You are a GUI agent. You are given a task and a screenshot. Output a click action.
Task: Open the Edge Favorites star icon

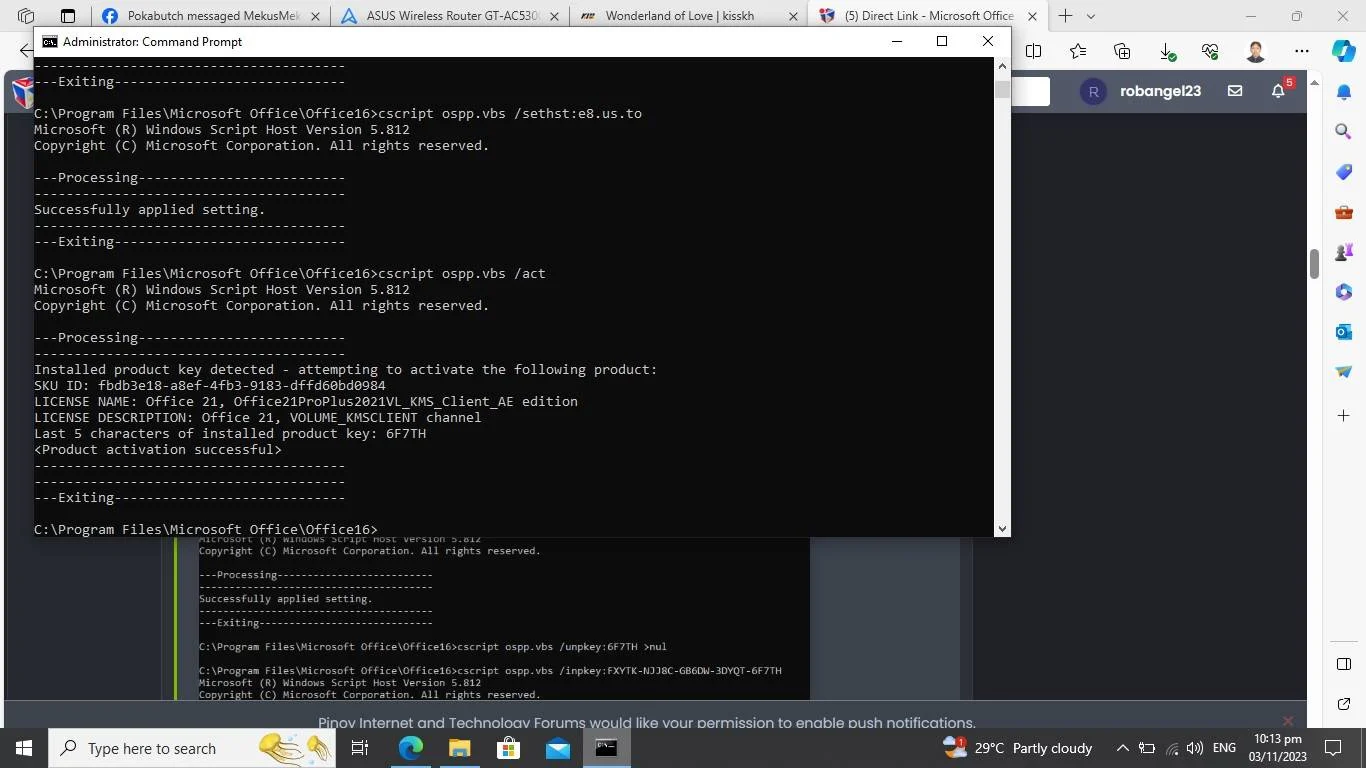[x=1078, y=51]
